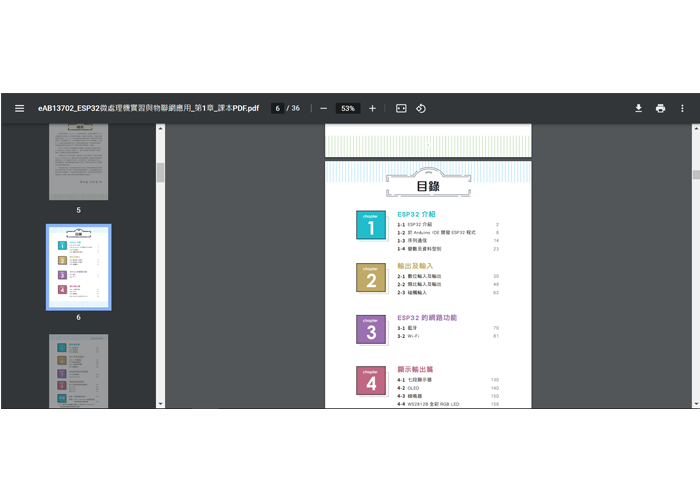Click the document vertical scrollbar thumb
The width and height of the screenshot is (700, 500).
(695, 174)
